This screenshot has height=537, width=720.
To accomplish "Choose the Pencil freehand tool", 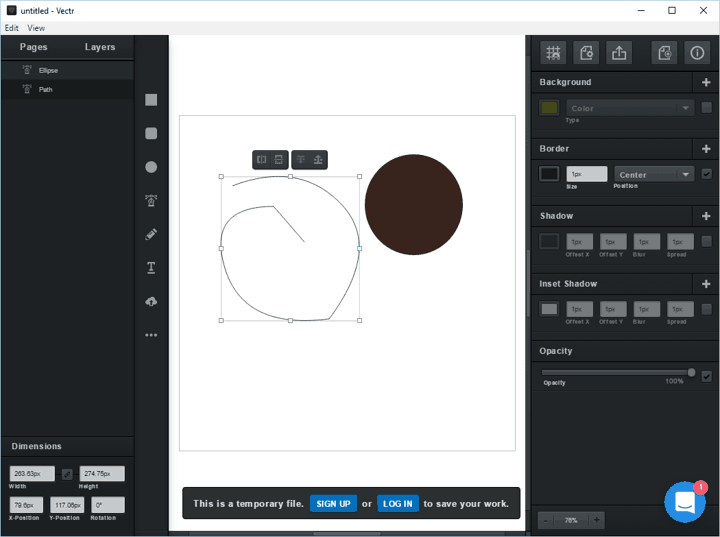I will (x=151, y=234).
